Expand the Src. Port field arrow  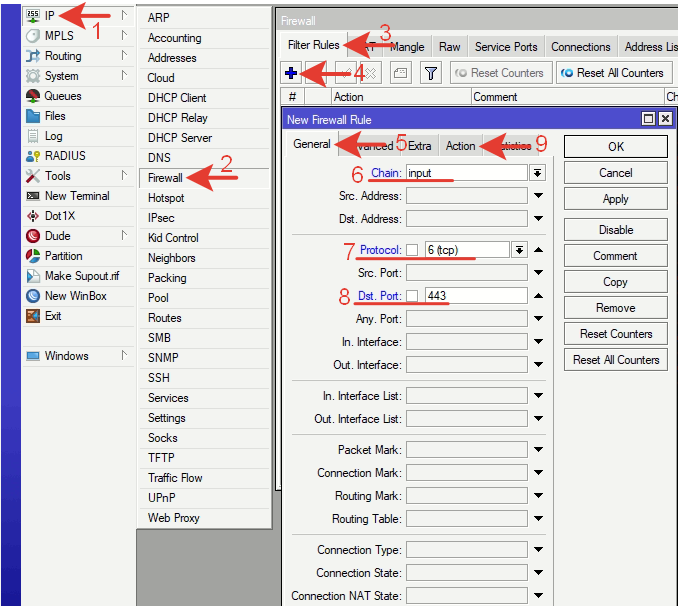tap(538, 273)
